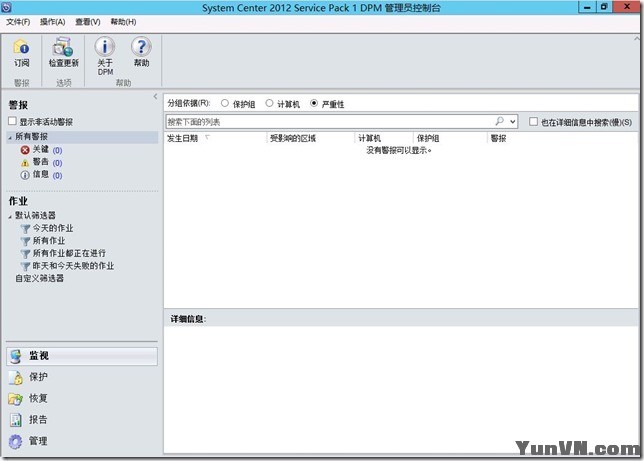Open the search box dropdown arrow

tap(512, 122)
